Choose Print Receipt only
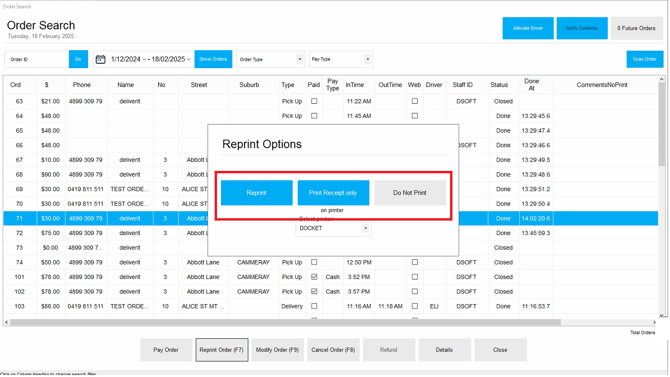This screenshot has width=670, height=377. click(x=333, y=193)
